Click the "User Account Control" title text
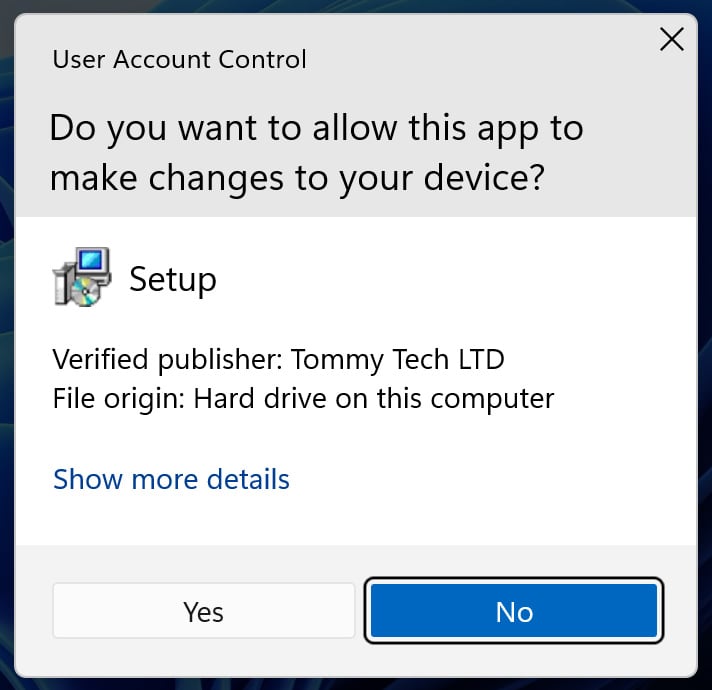The width and height of the screenshot is (712, 690). [x=179, y=60]
